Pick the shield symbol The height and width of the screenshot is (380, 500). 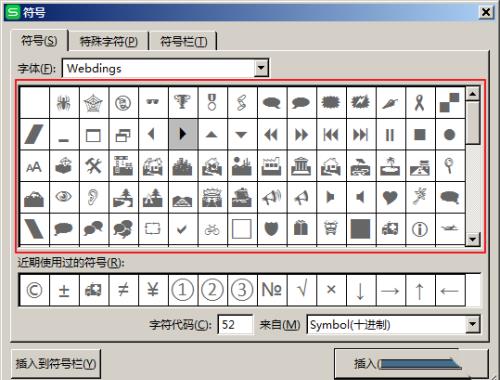(x=272, y=229)
